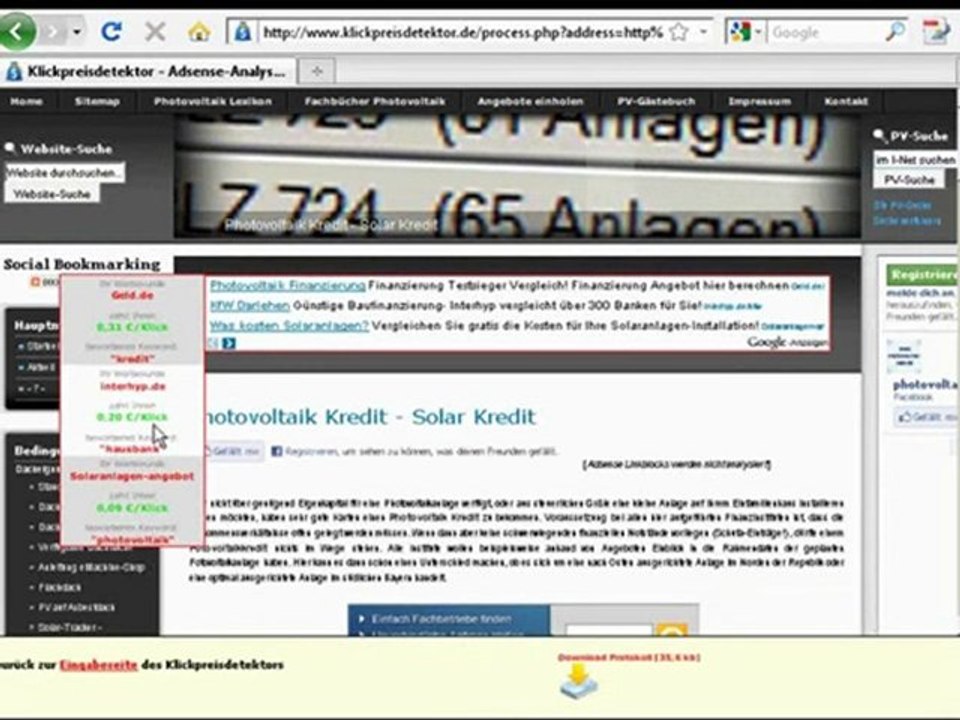The width and height of the screenshot is (960, 720).
Task: Click into the Google search box
Action: [x=824, y=32]
